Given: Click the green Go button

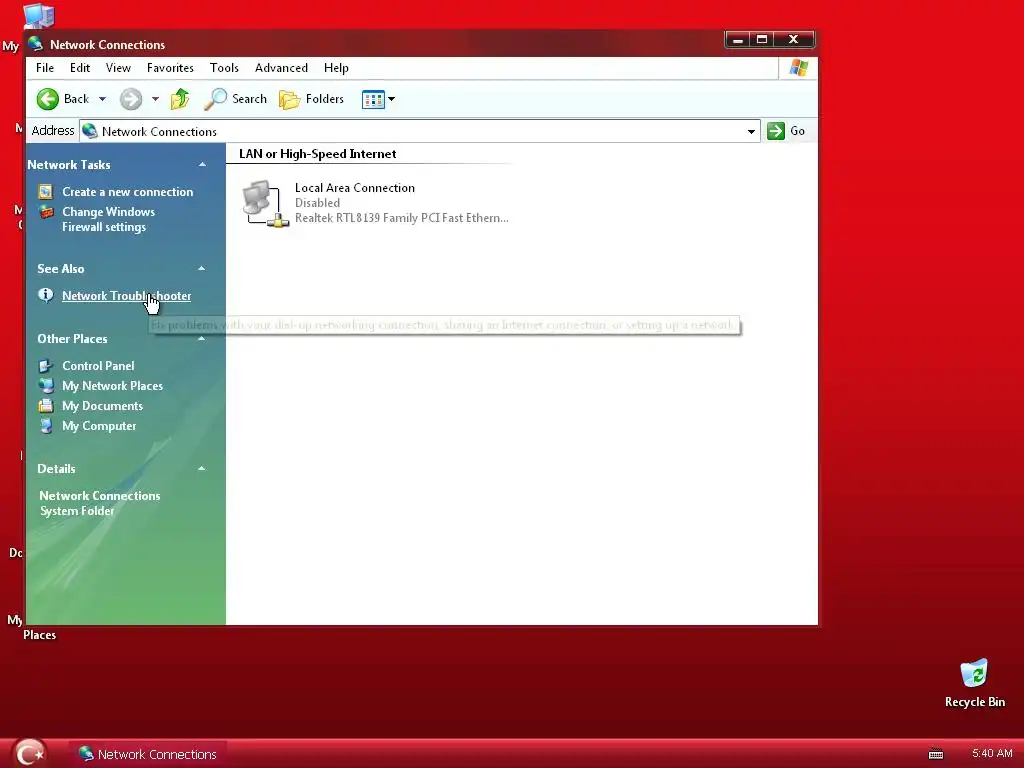Looking at the screenshot, I should click(786, 131).
